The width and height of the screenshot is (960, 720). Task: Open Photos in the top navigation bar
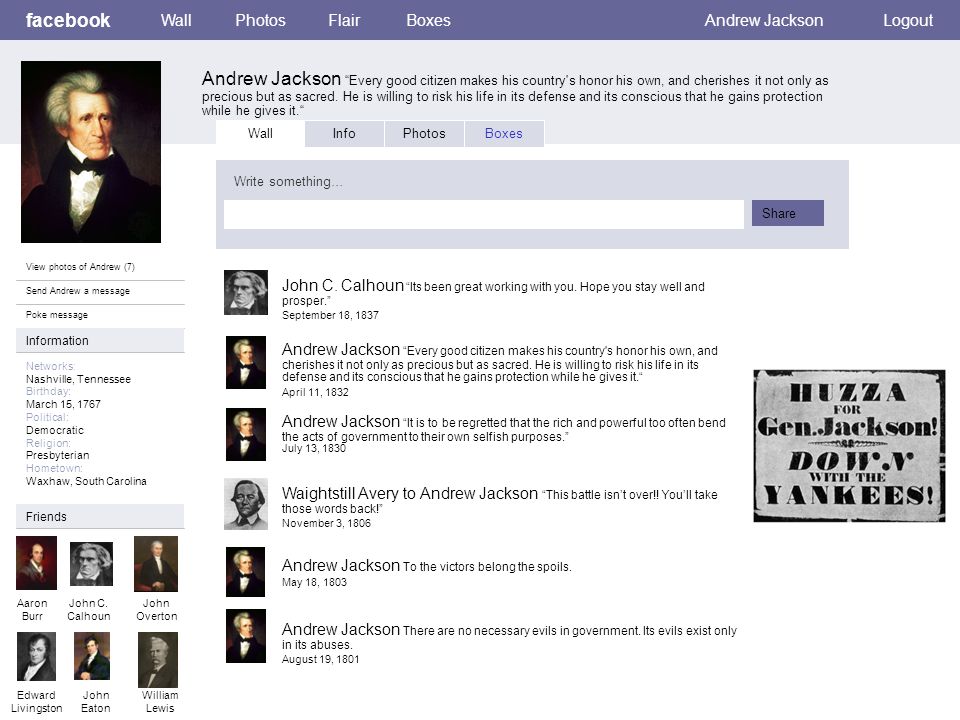[x=260, y=20]
